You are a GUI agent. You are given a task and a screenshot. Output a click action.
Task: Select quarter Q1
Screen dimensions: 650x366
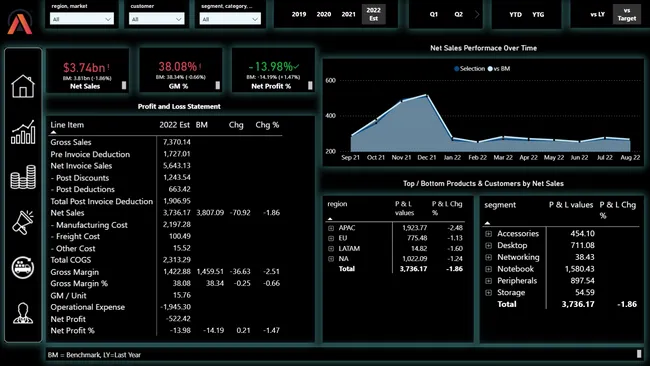(434, 15)
